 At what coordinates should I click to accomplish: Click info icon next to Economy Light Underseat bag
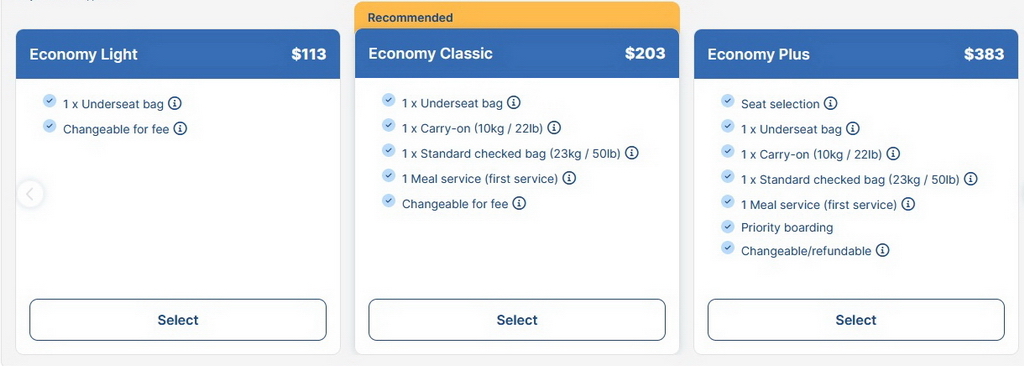click(x=174, y=103)
